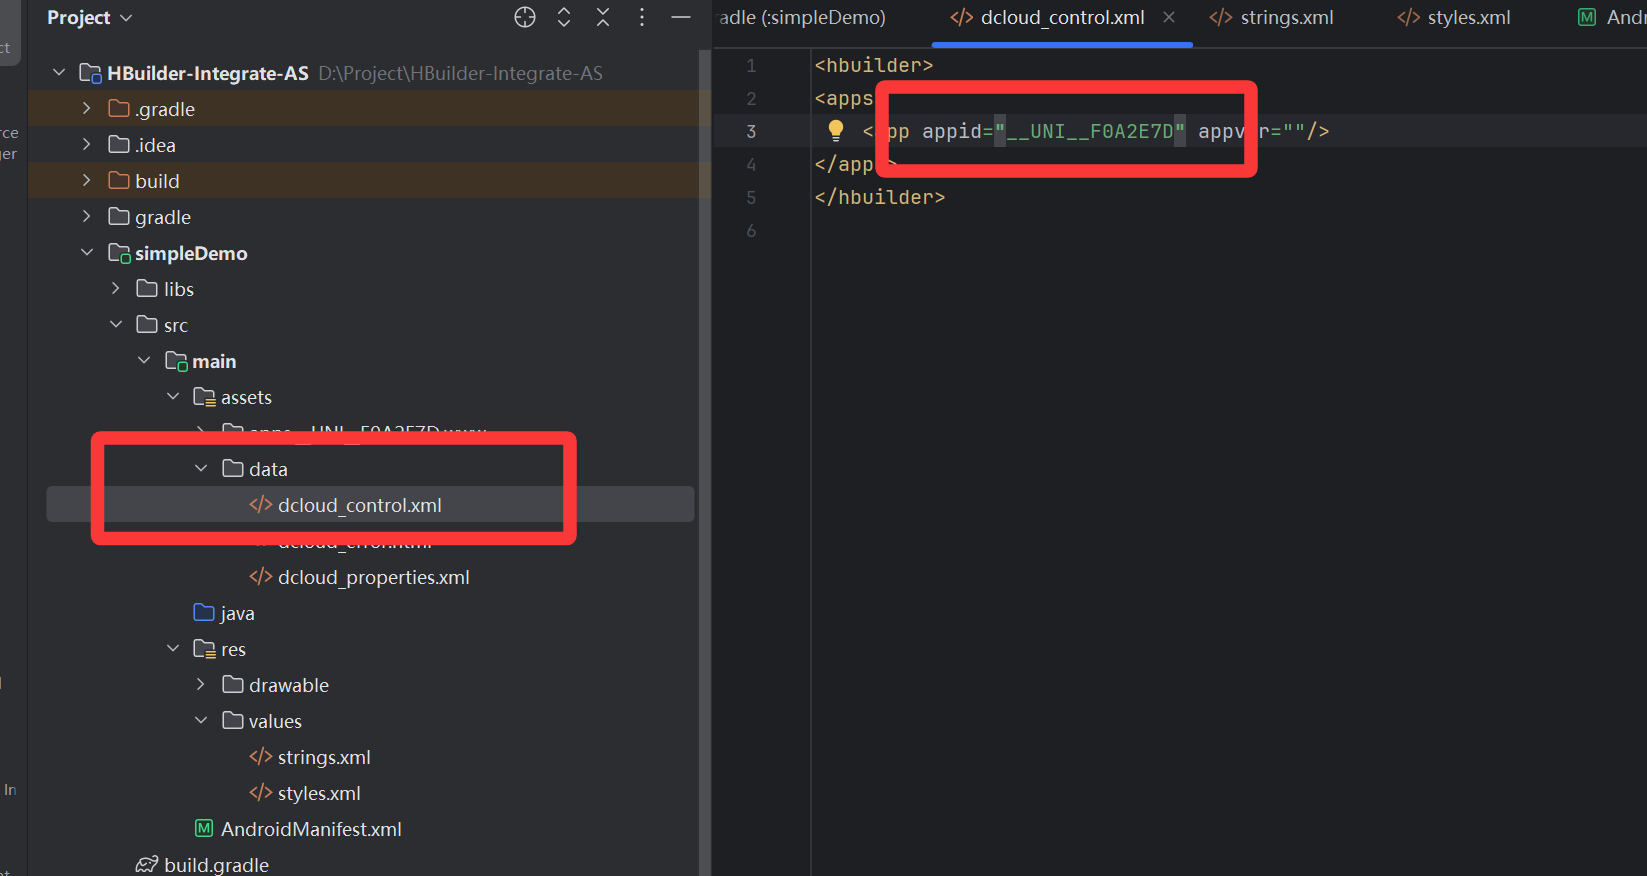This screenshot has width=1647, height=876.
Task: Switch to the AndroidManifest editor tab
Action: 1612,17
